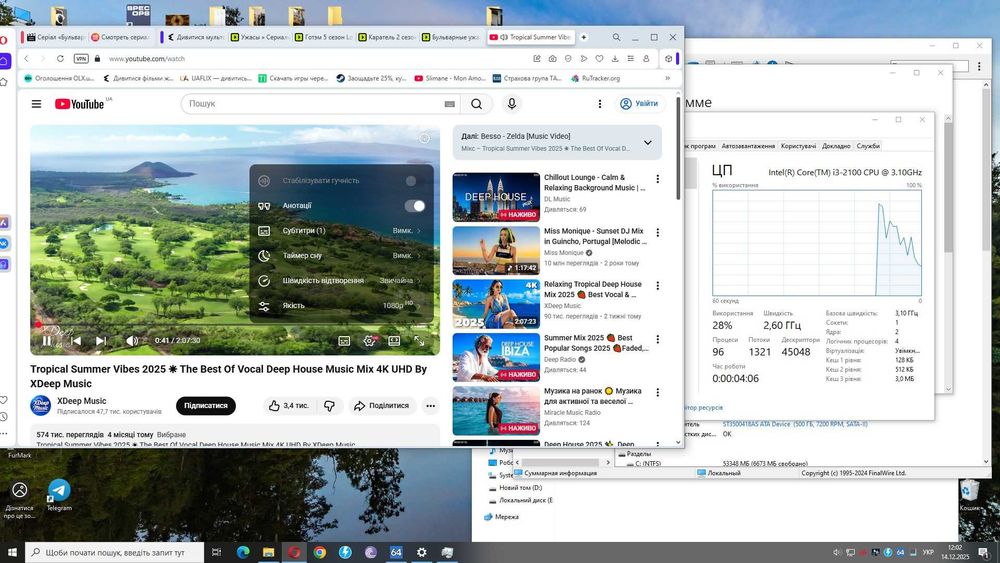Open the Автозавантаження tab in Task Manager
The height and width of the screenshot is (563, 1000).
coord(748,146)
